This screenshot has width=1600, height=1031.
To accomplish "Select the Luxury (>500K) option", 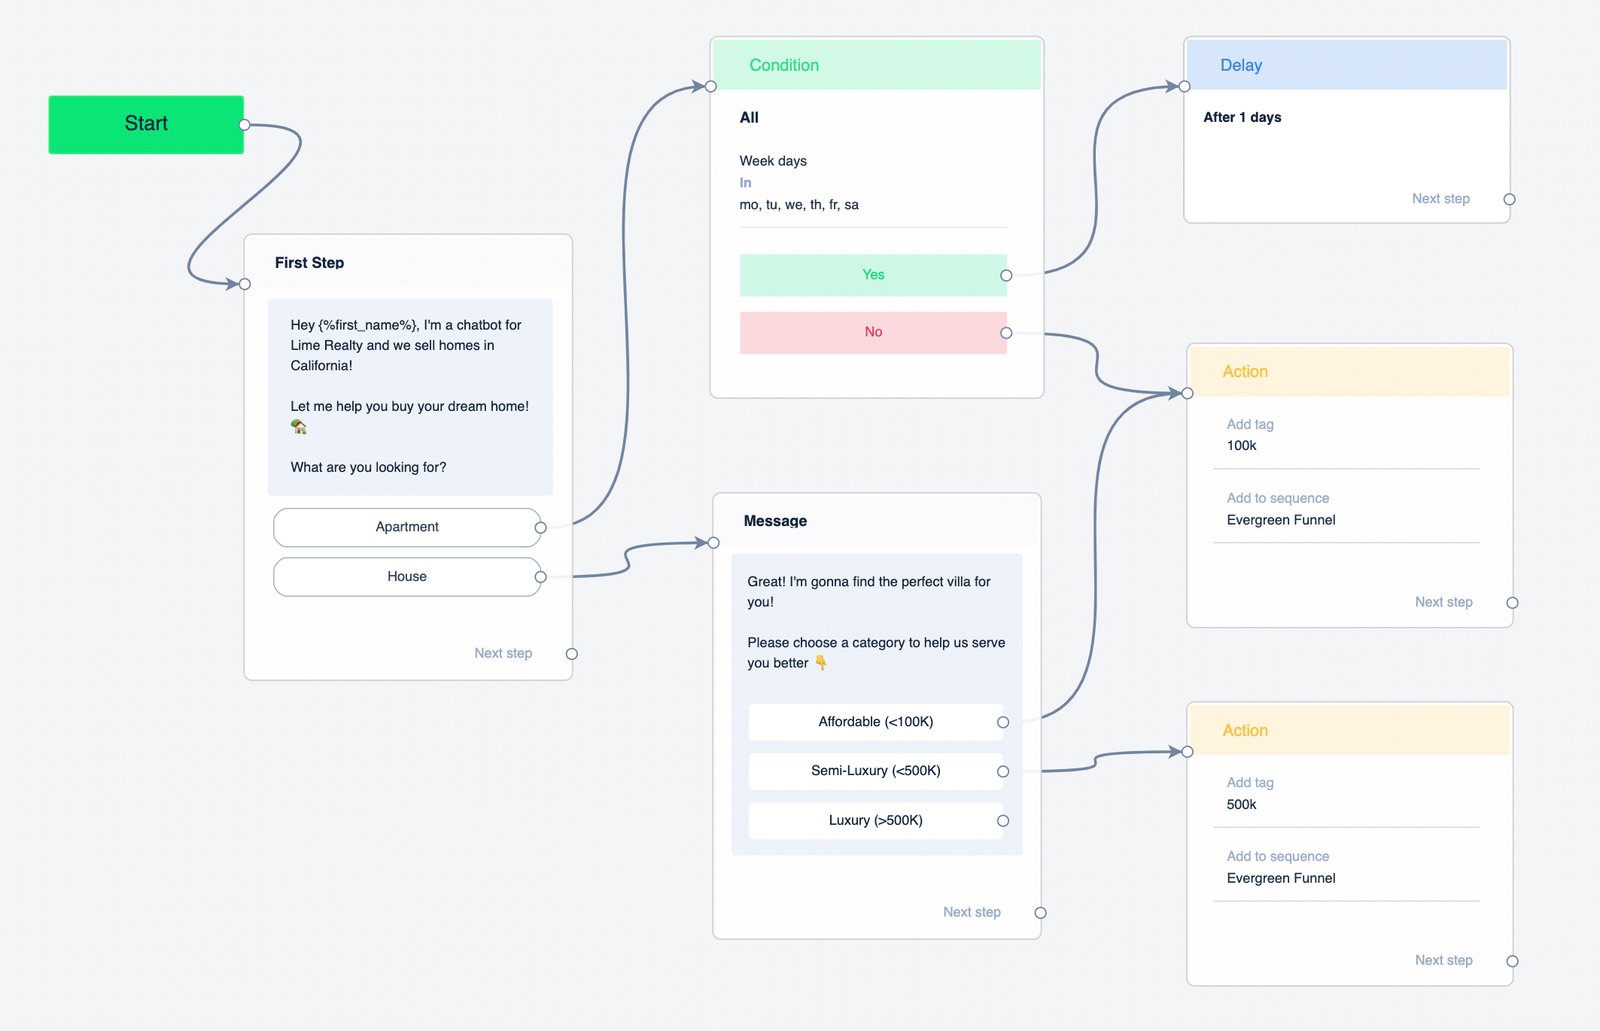I will (x=875, y=821).
